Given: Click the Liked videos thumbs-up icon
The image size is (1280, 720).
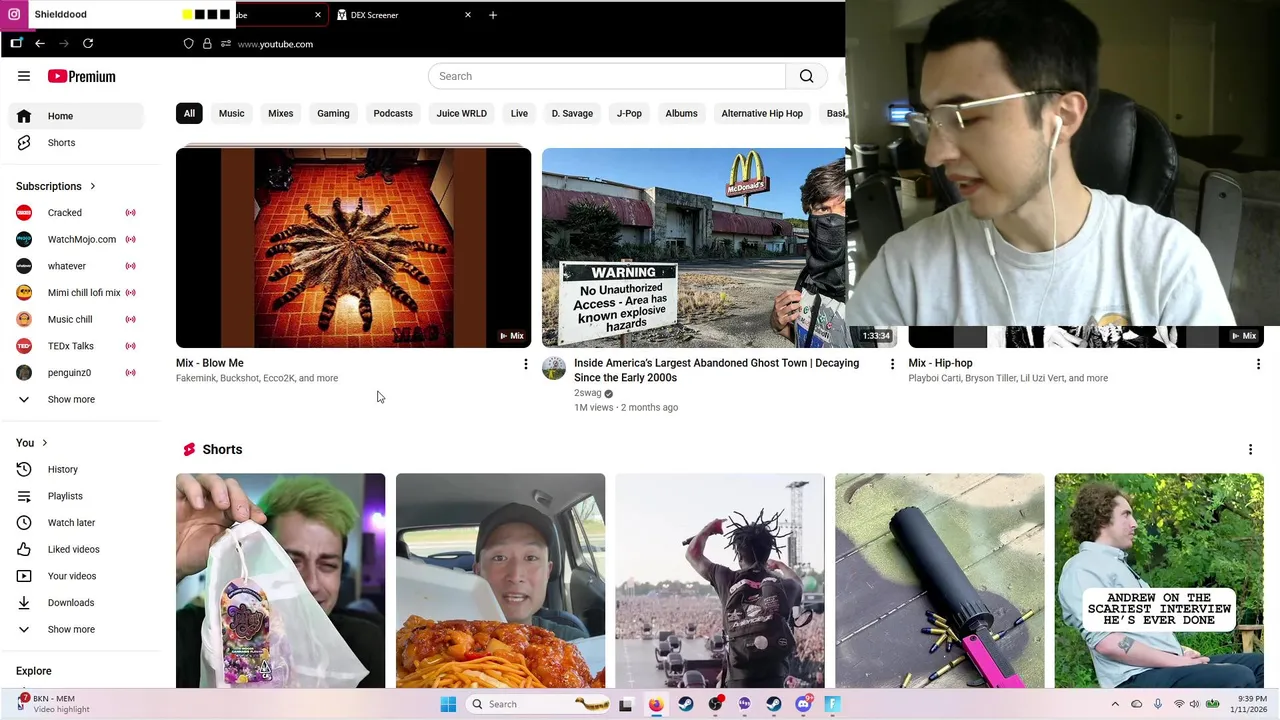Looking at the screenshot, I should click(x=24, y=549).
